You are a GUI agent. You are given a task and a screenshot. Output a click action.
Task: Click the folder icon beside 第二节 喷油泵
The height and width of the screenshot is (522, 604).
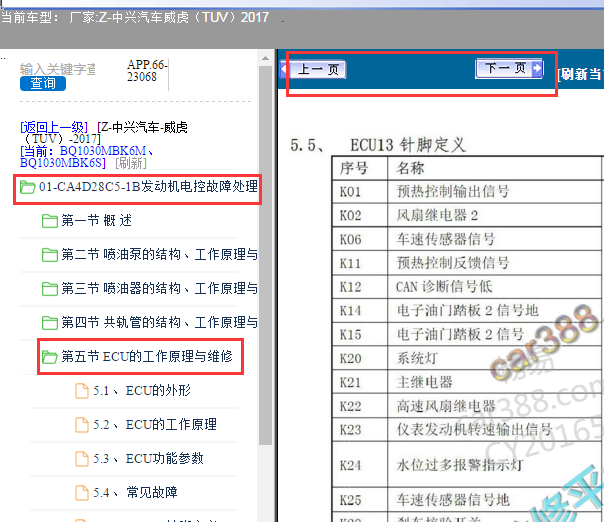click(50, 255)
